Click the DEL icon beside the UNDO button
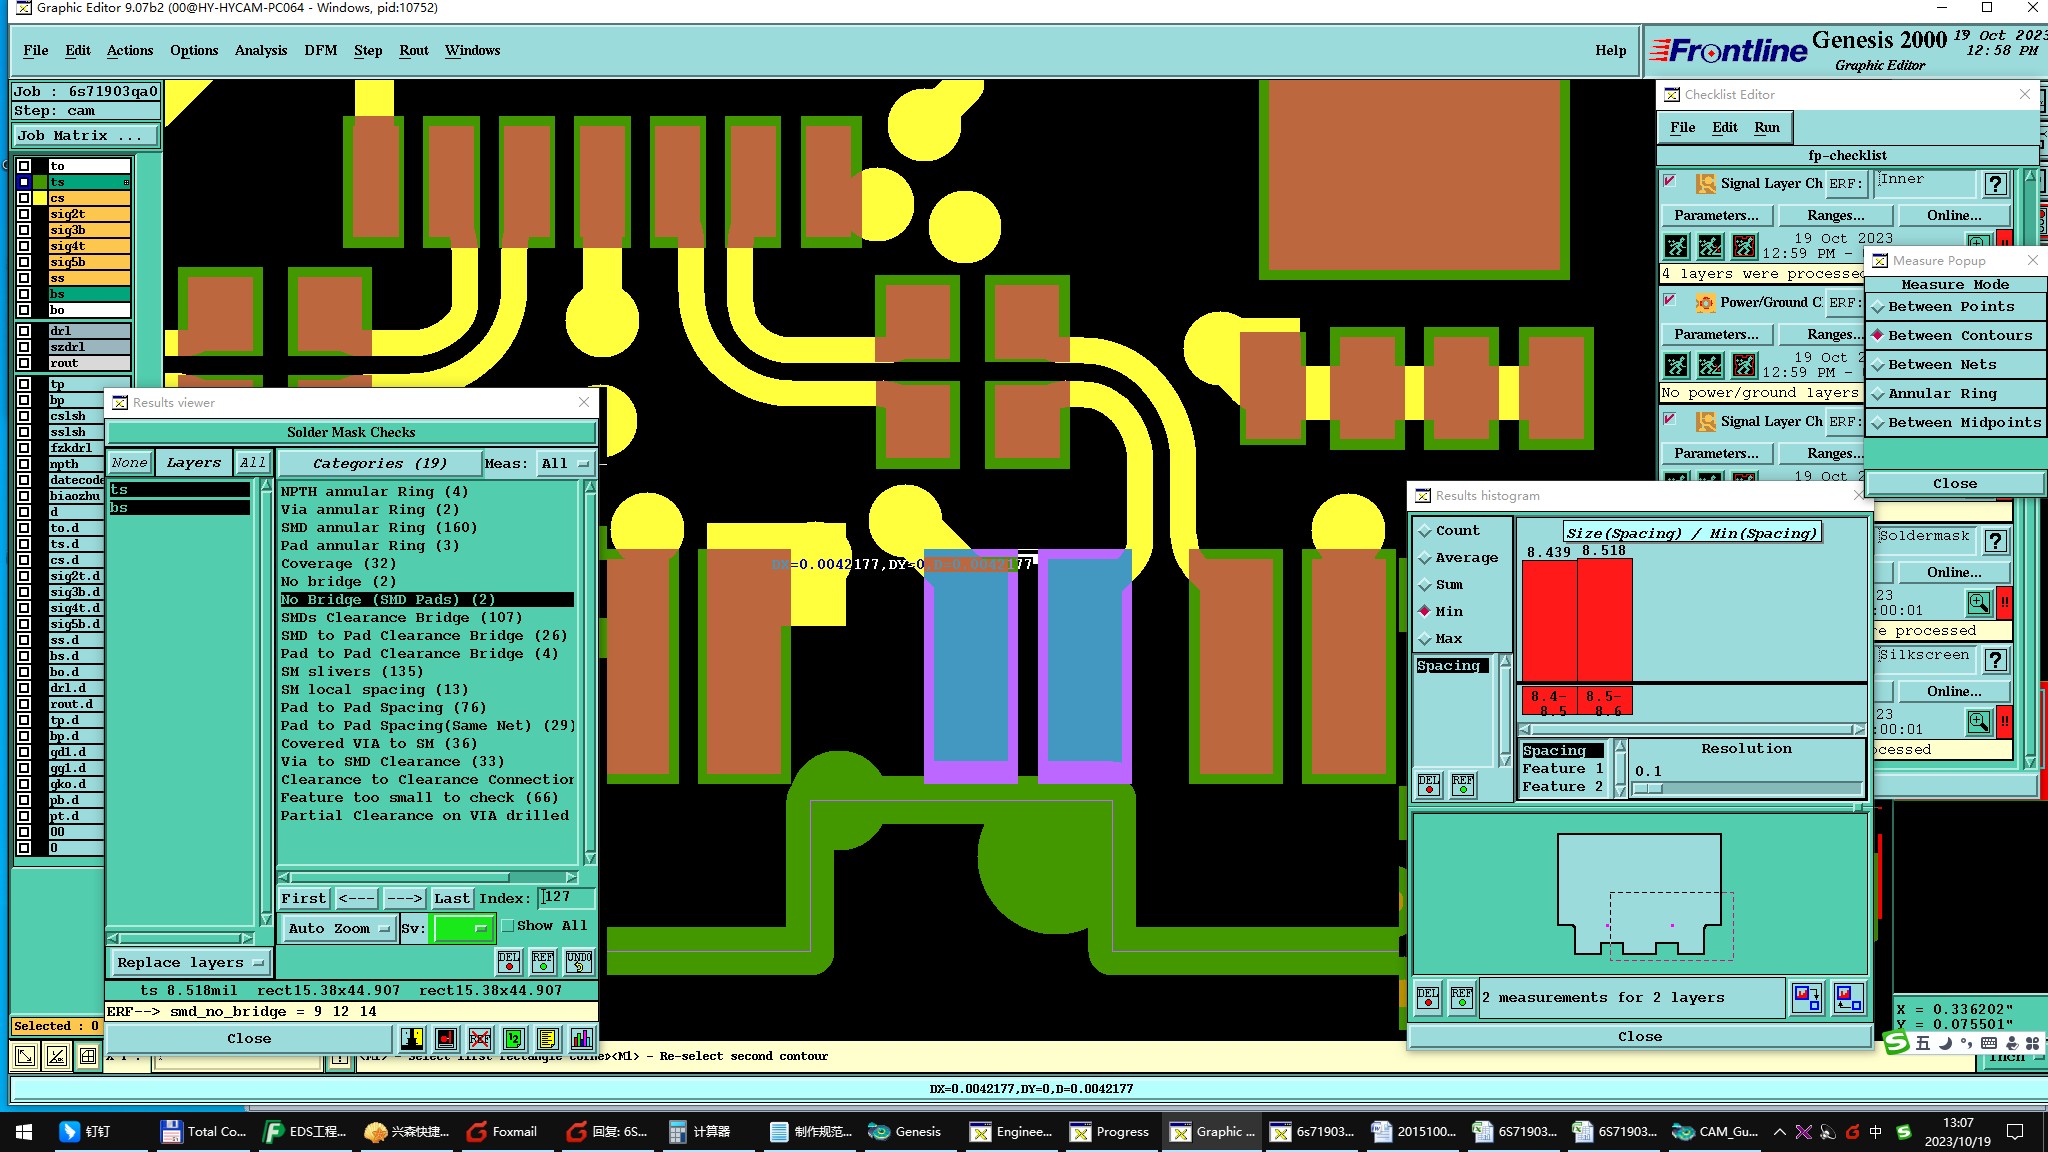2048x1152 pixels. coord(509,962)
